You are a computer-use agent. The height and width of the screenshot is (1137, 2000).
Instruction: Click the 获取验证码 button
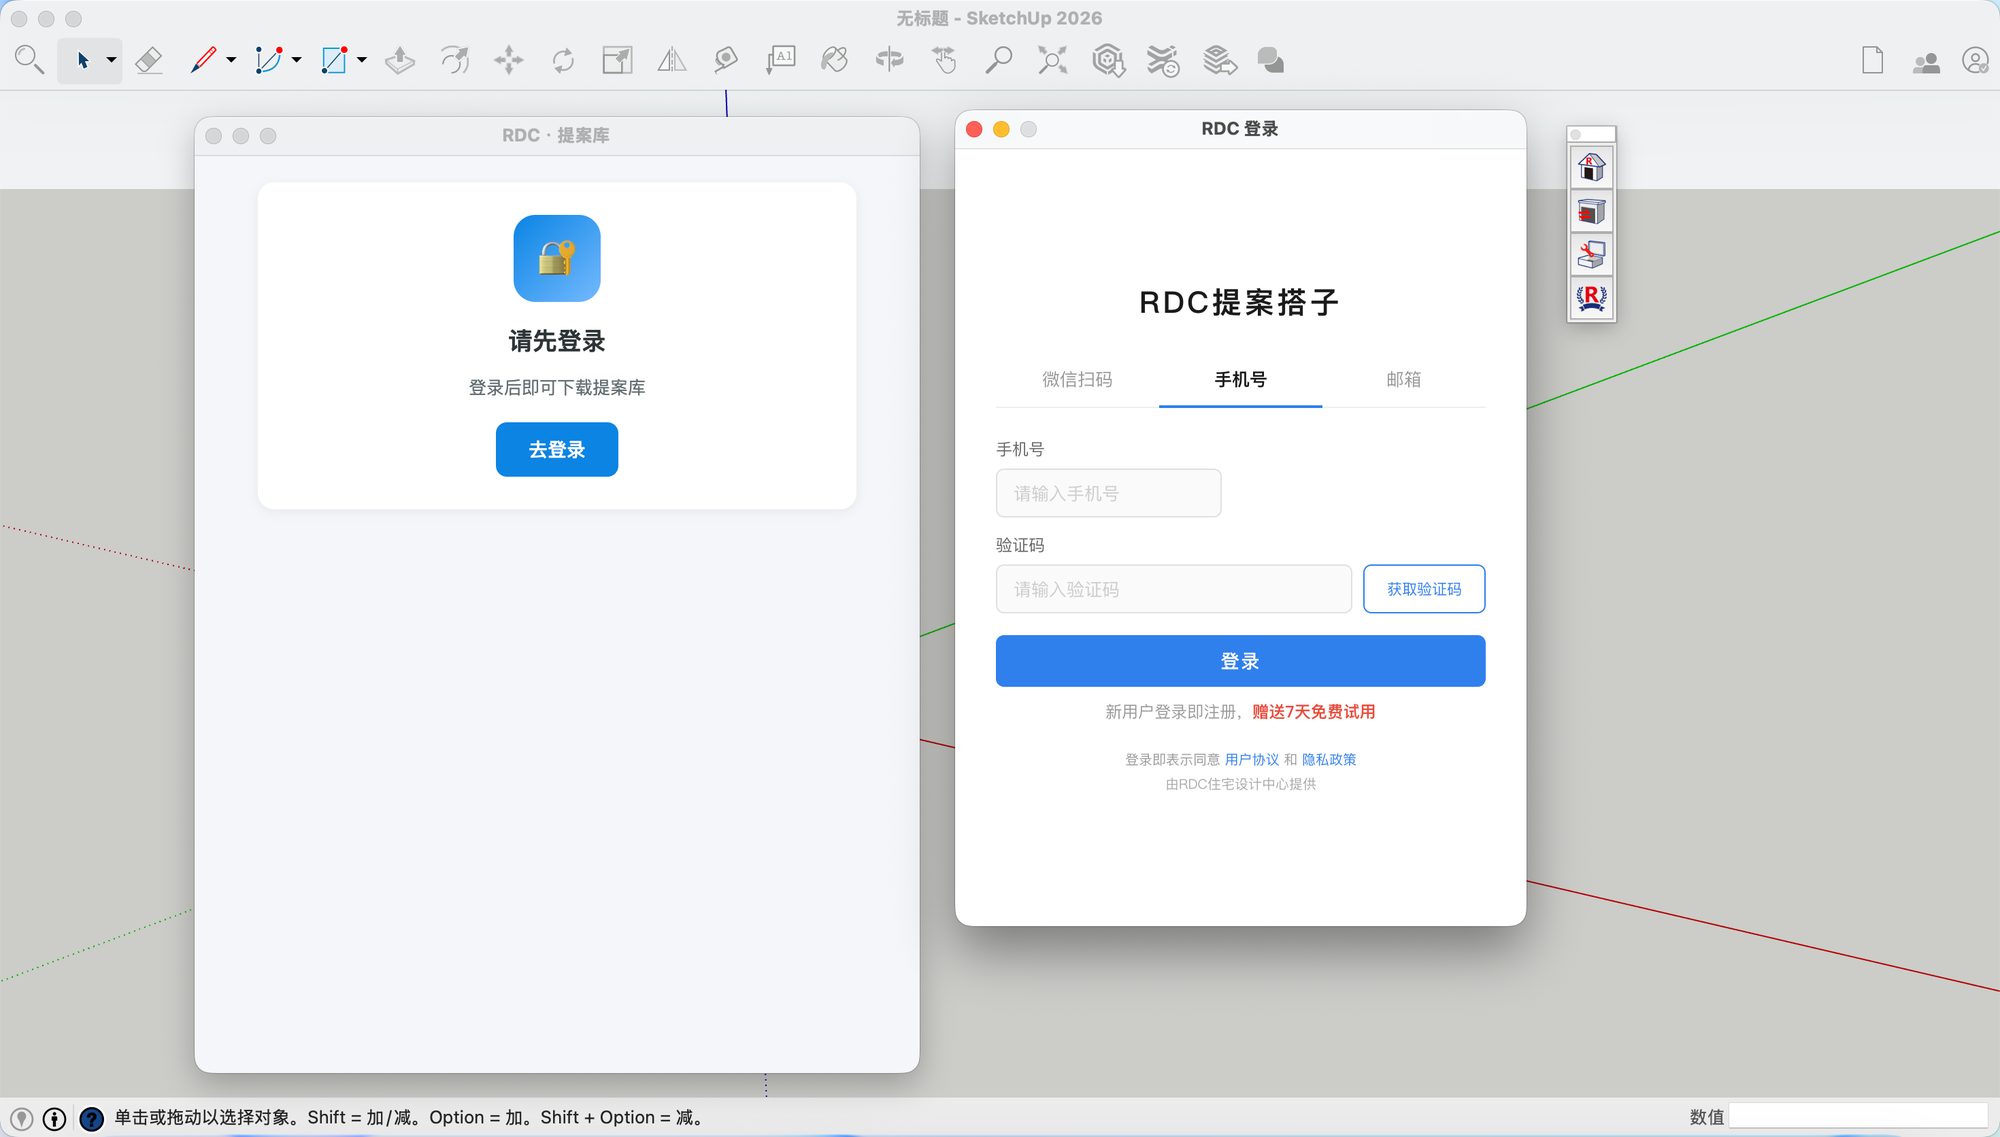(1424, 589)
